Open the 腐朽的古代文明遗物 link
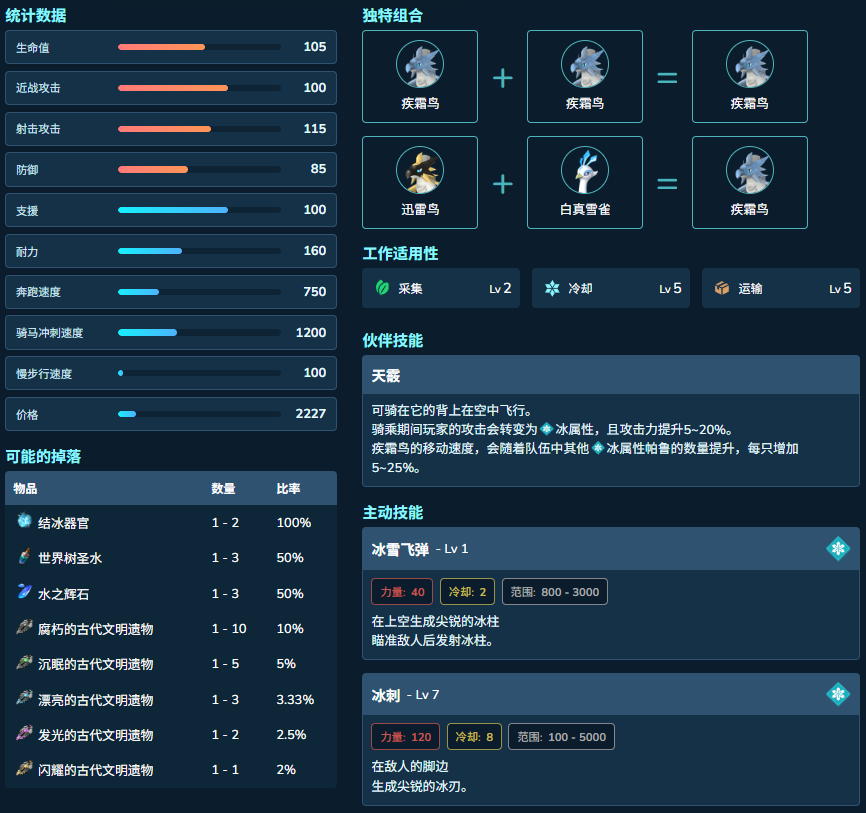Image resolution: width=866 pixels, height=813 pixels. (96, 629)
